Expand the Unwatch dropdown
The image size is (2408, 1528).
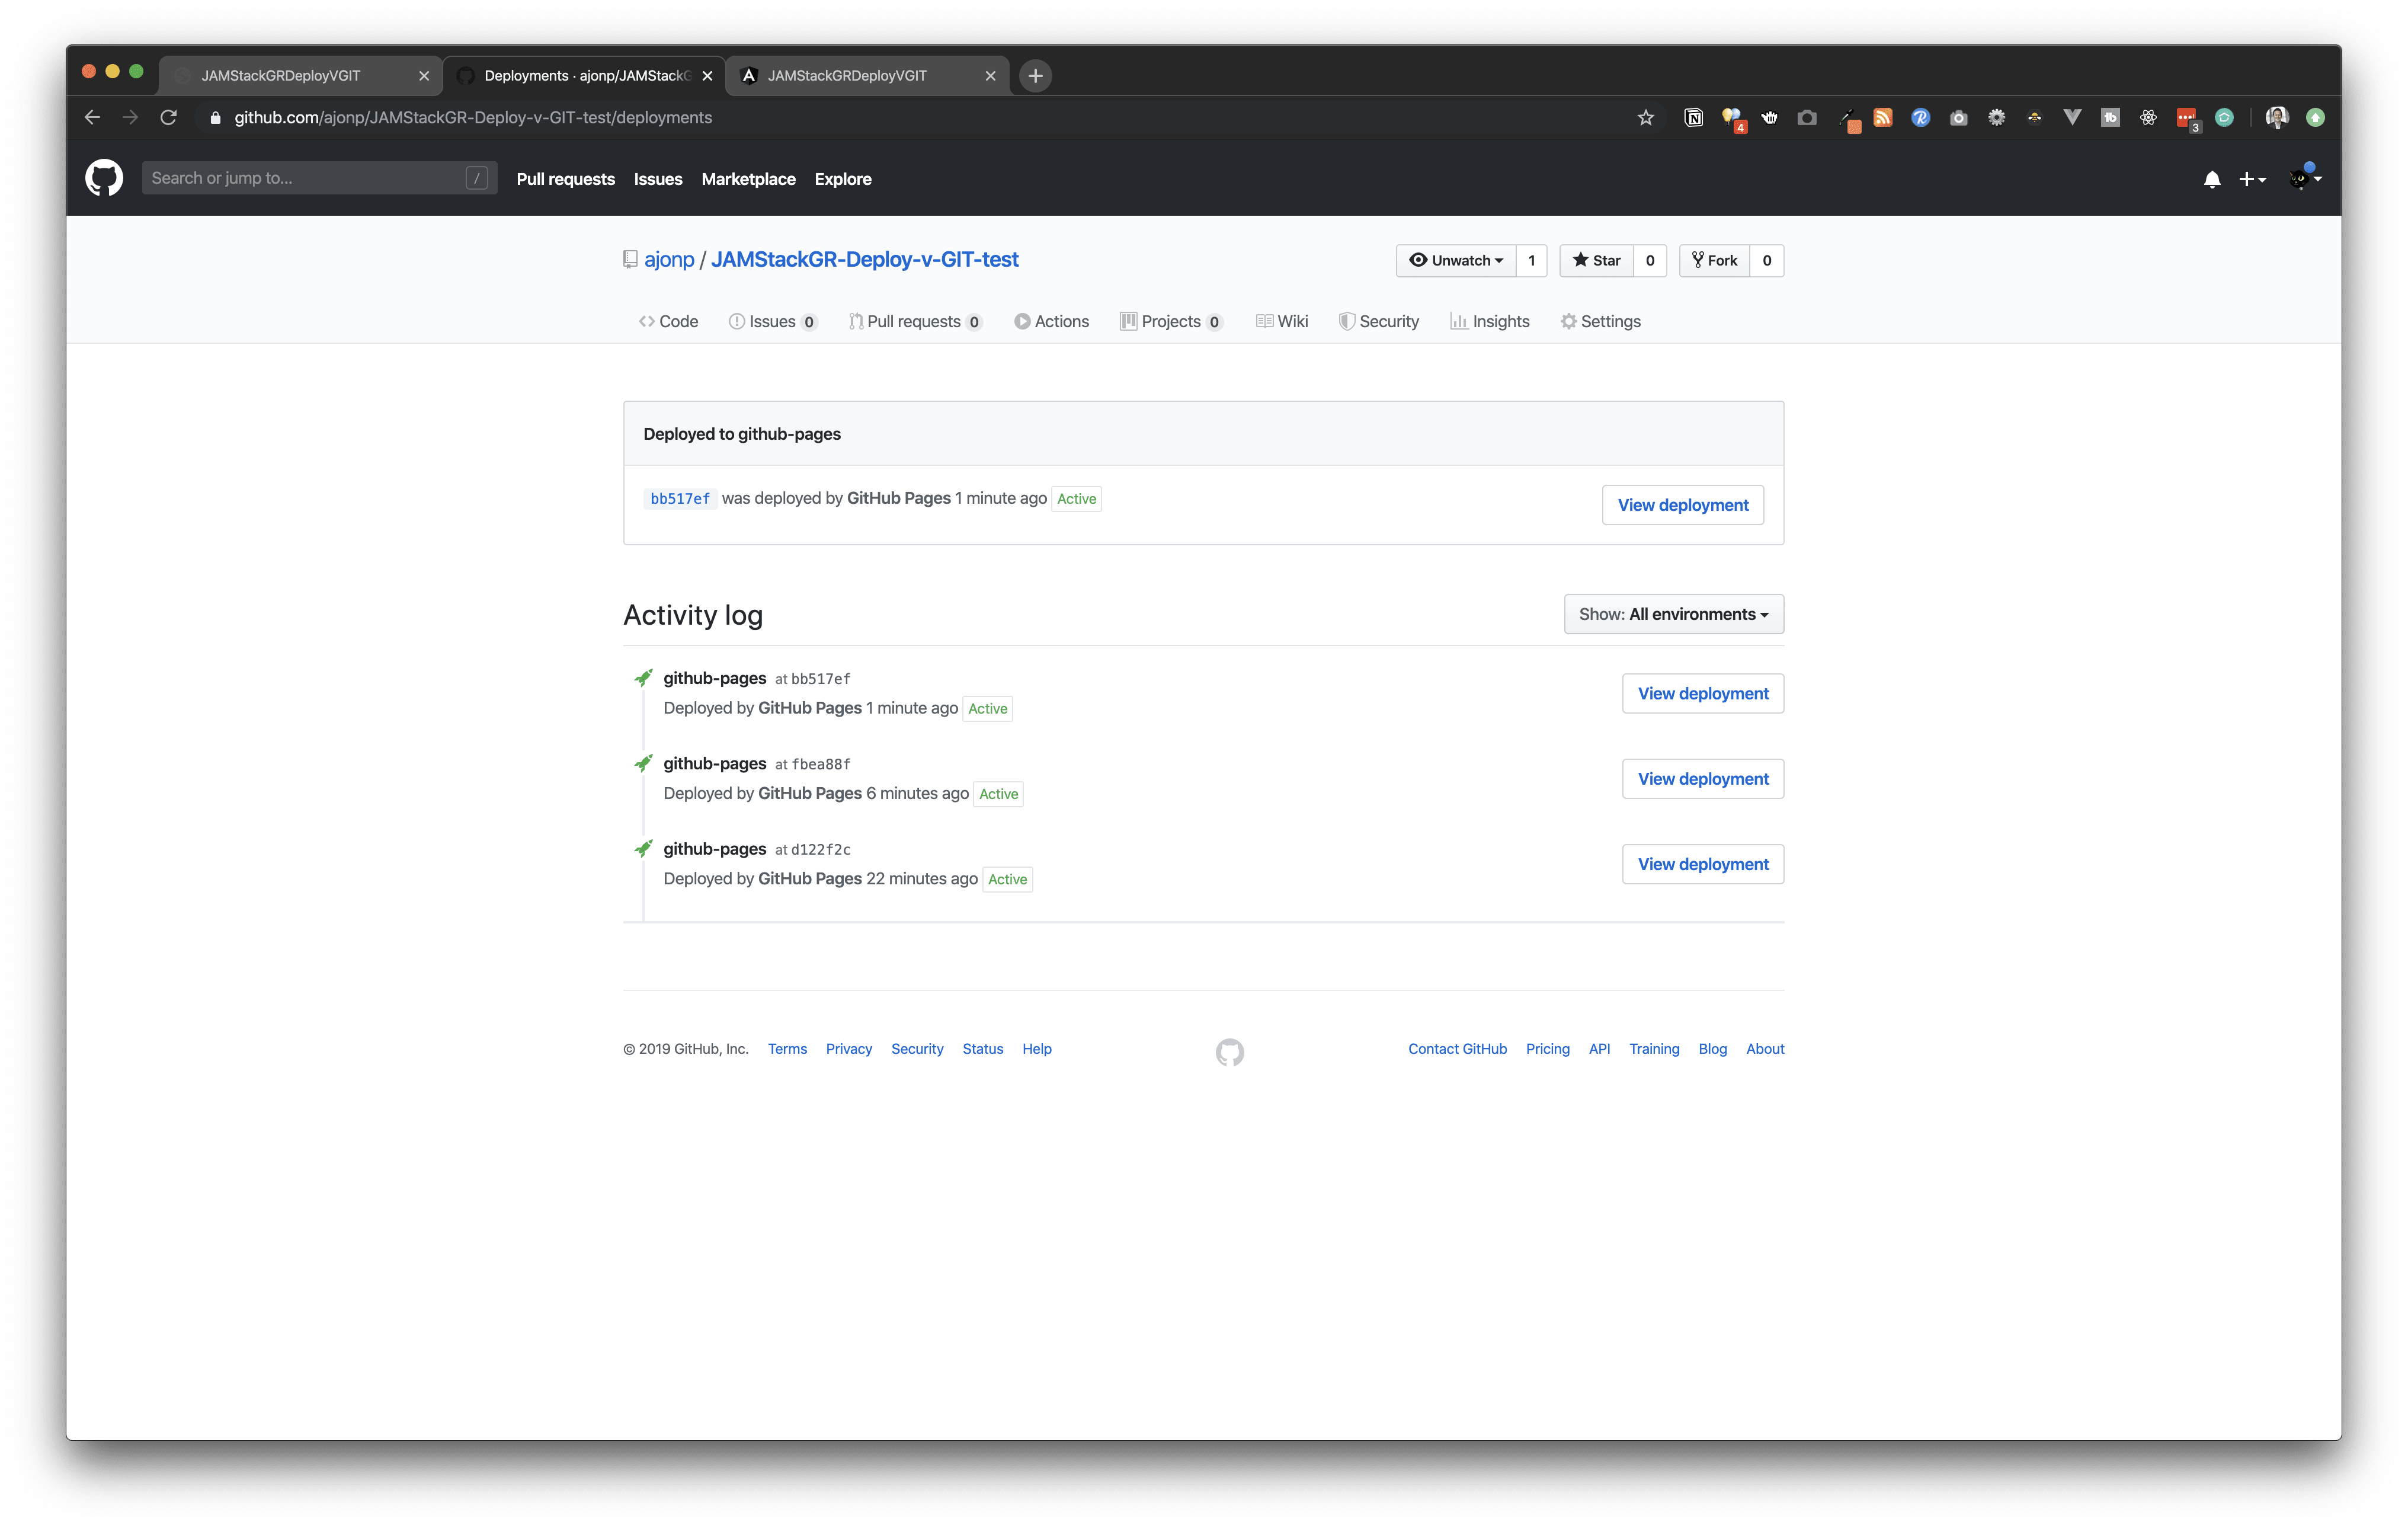pos(1456,260)
